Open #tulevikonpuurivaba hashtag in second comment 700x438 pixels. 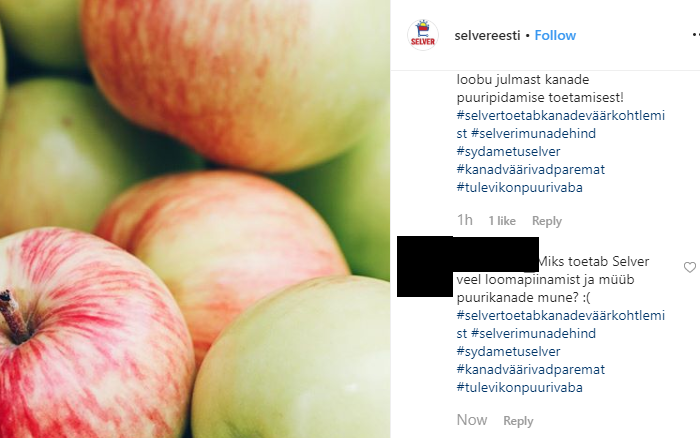click(x=519, y=388)
